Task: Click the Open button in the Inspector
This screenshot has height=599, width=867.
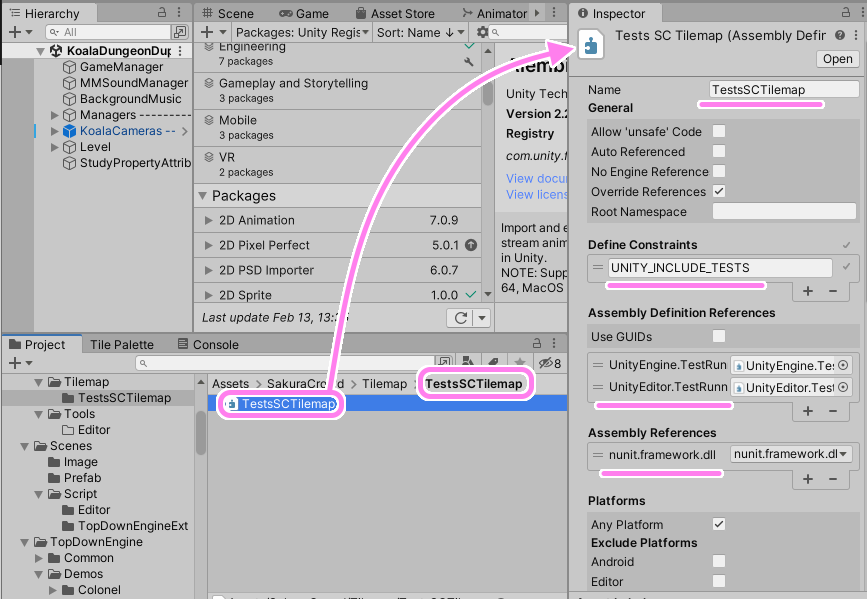Action: [x=837, y=58]
